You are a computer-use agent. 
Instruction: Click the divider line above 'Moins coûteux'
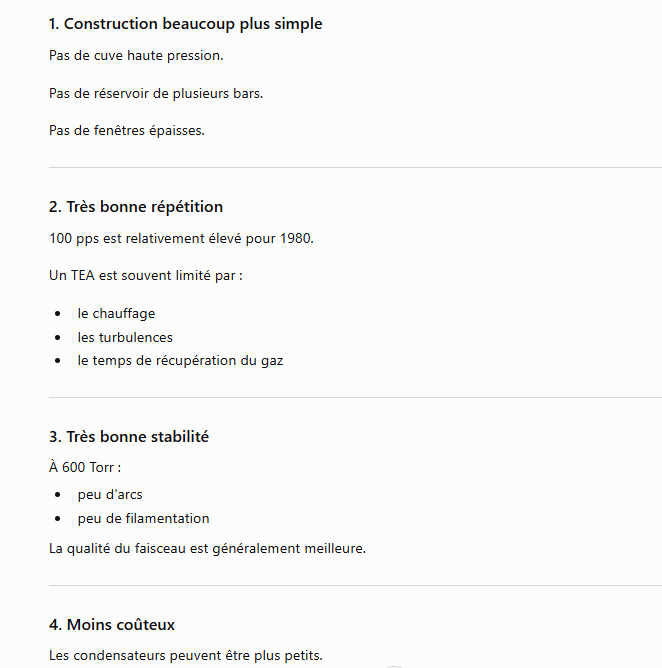click(355, 586)
